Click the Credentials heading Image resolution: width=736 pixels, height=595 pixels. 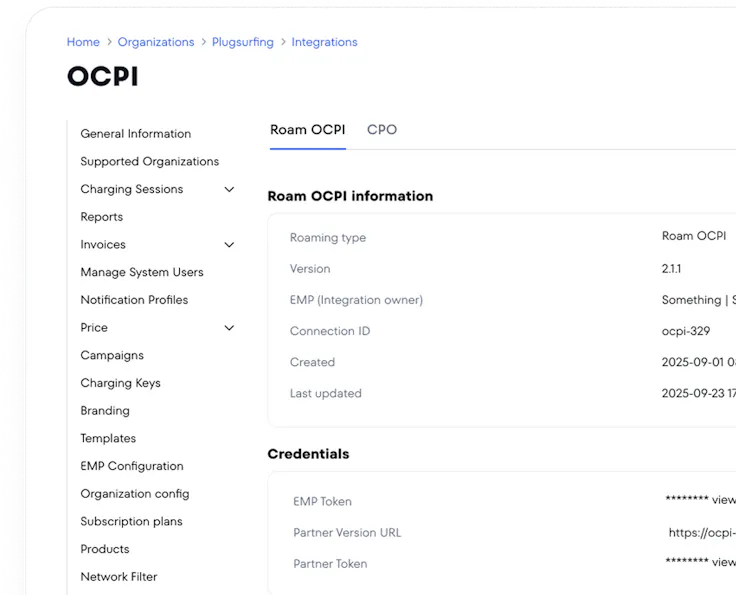(x=308, y=454)
